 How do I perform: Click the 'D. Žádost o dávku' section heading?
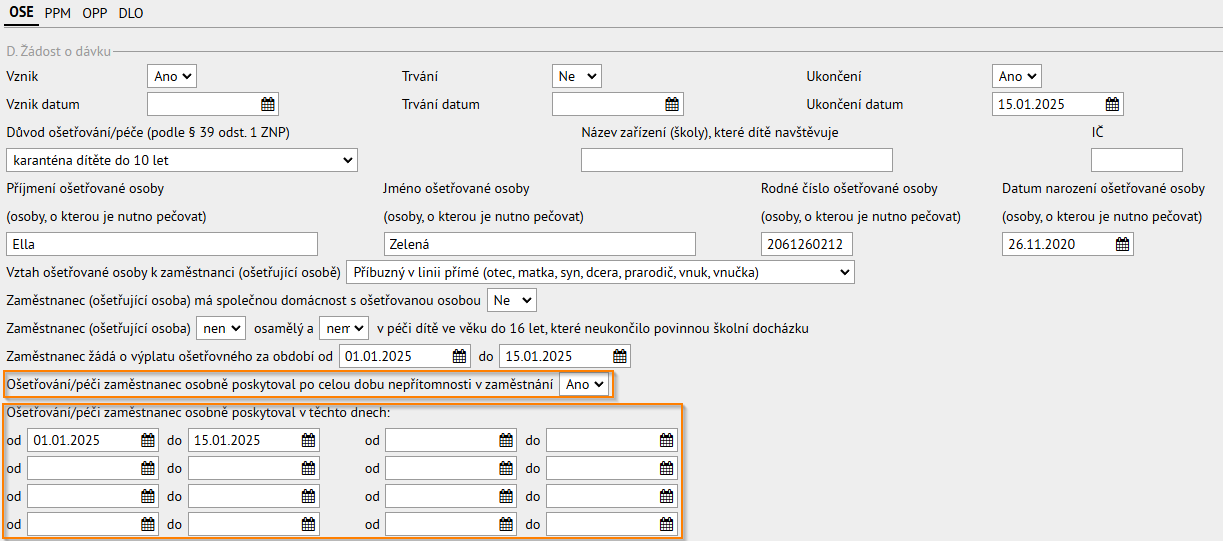(x=58, y=50)
